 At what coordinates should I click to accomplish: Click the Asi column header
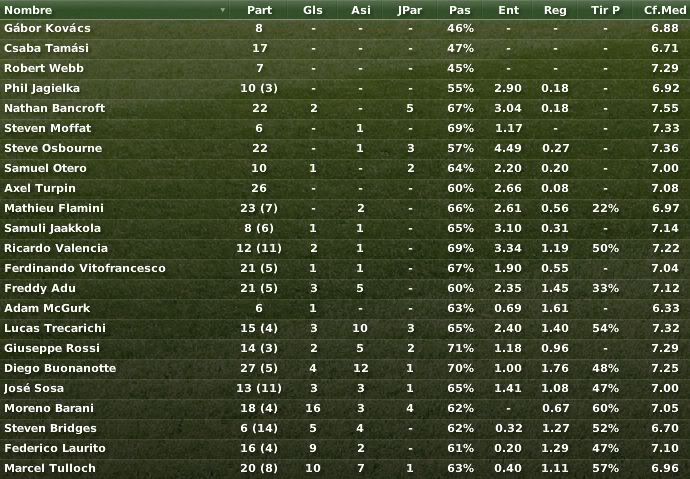pyautogui.click(x=361, y=10)
